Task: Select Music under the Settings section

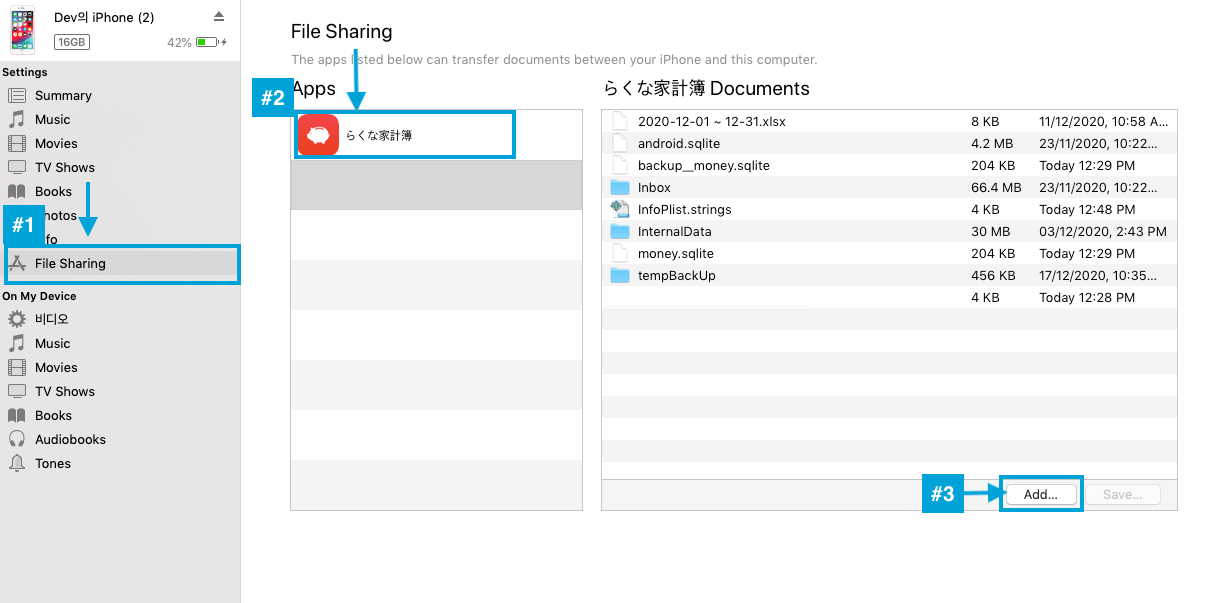Action: (x=52, y=120)
